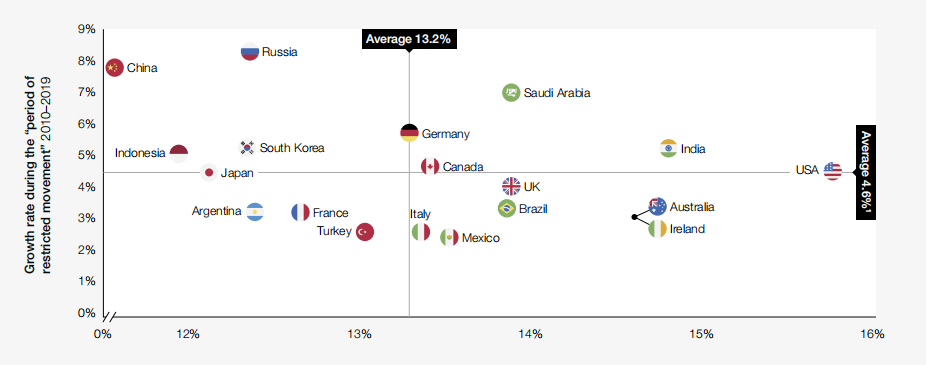926x365 pixels.
Task: Click the Japan flag marker
Action: tap(208, 172)
